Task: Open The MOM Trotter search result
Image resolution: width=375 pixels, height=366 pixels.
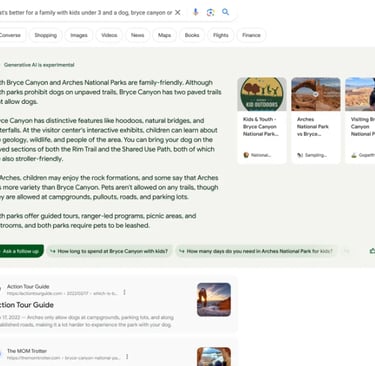Action: 27,351
